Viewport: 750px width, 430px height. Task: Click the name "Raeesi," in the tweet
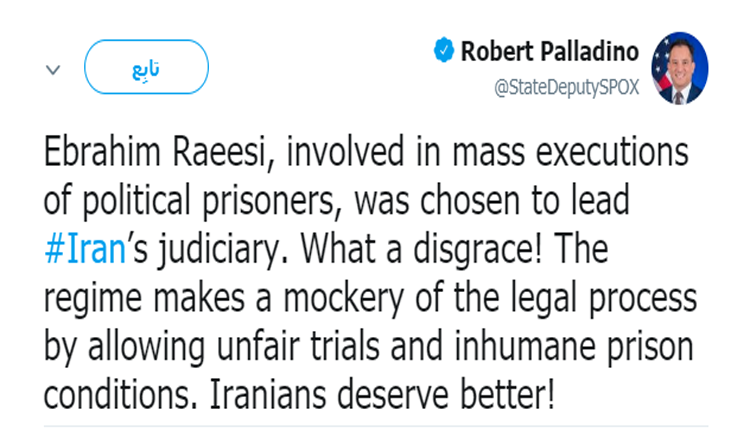point(224,153)
